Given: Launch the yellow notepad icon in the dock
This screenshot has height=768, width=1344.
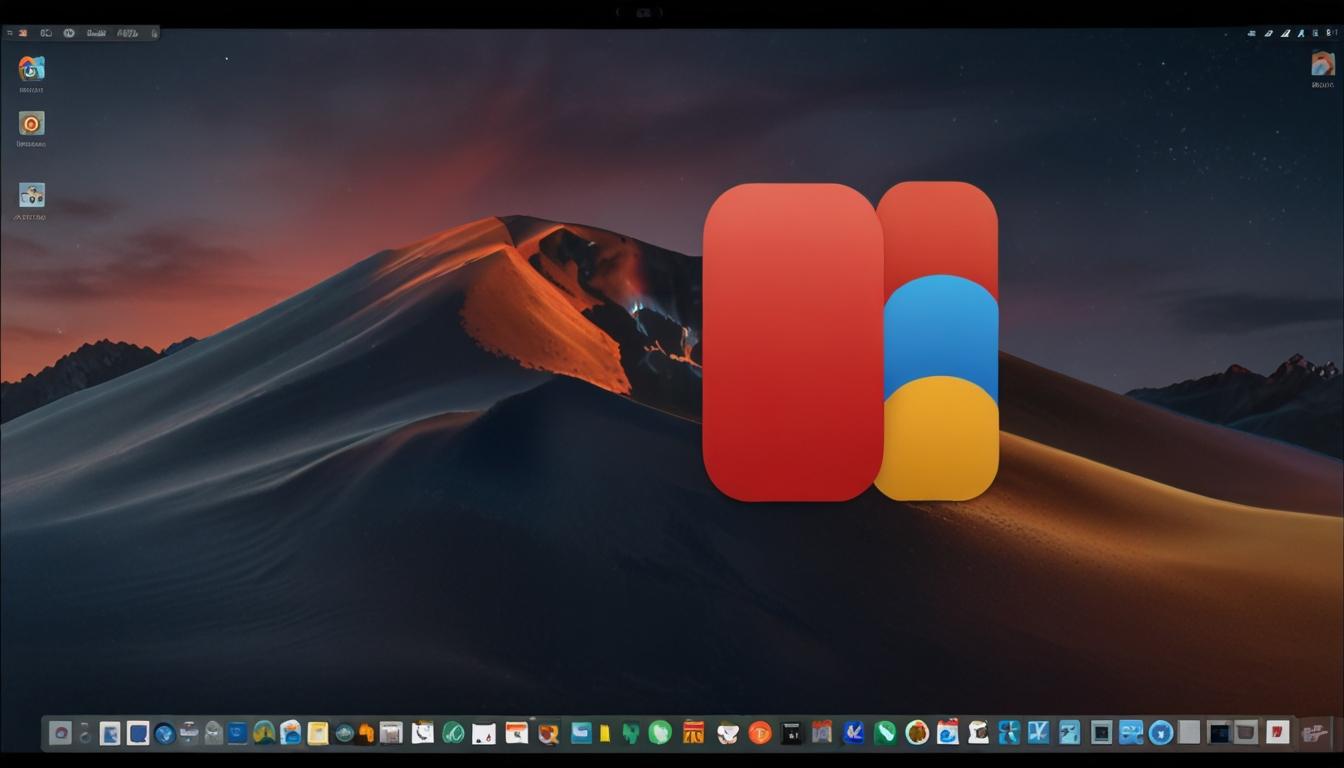Looking at the screenshot, I should pyautogui.click(x=317, y=733).
